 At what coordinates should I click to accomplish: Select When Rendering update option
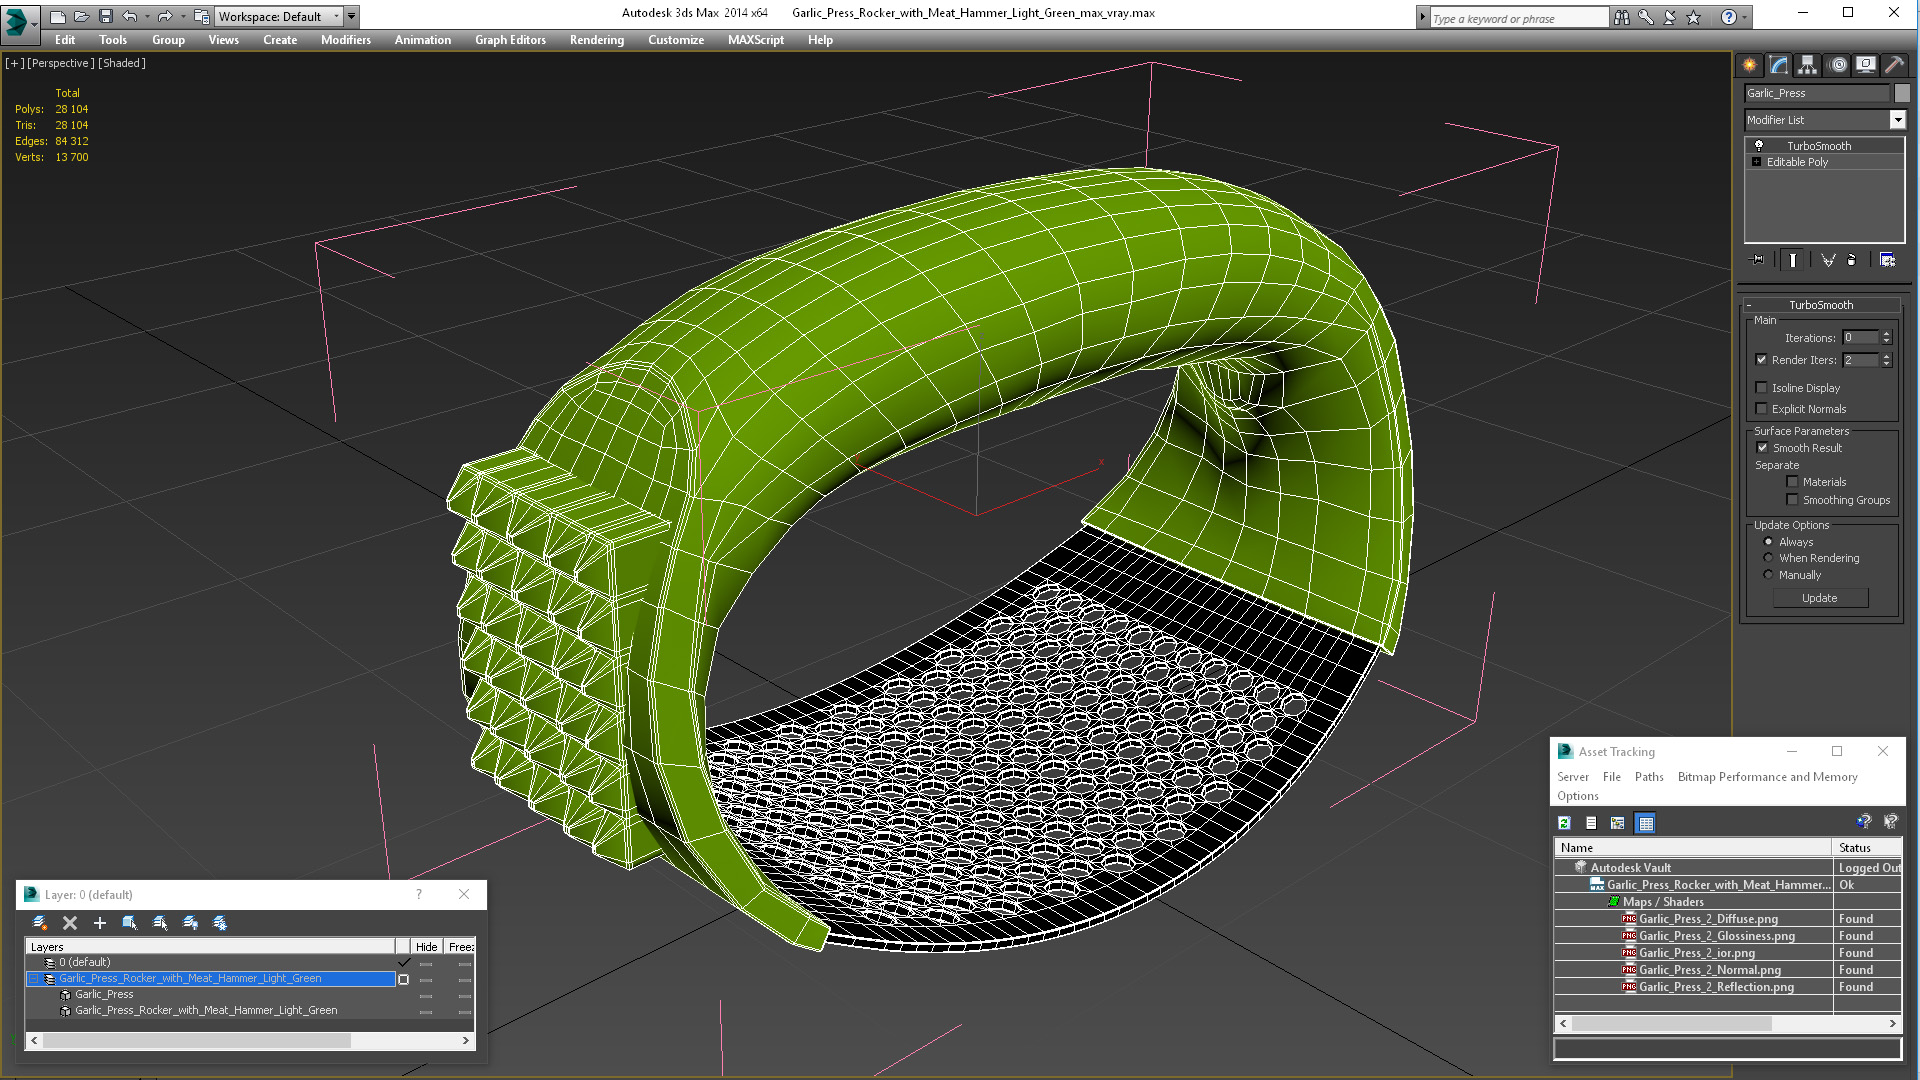click(1768, 558)
